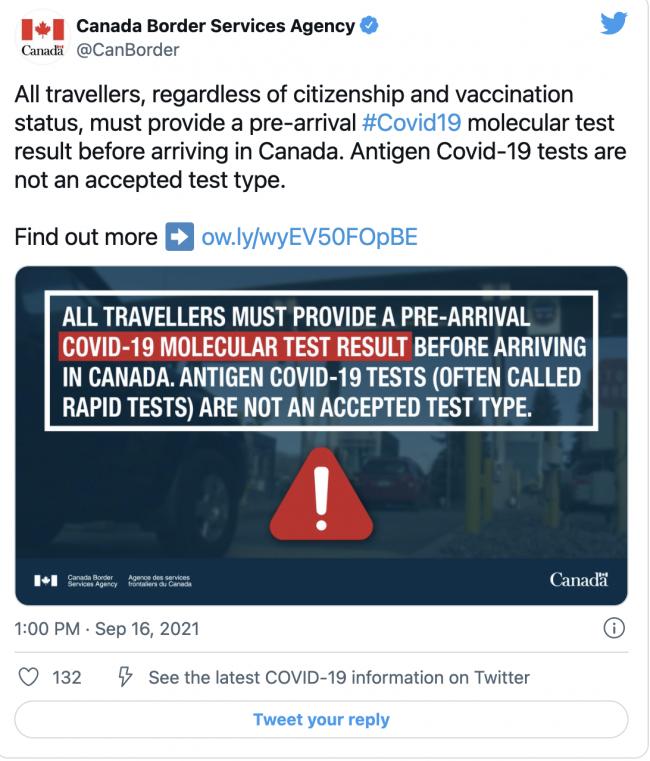Click the lightning bolt COVID-19 icon
The height and width of the screenshot is (761, 650).
(x=125, y=677)
